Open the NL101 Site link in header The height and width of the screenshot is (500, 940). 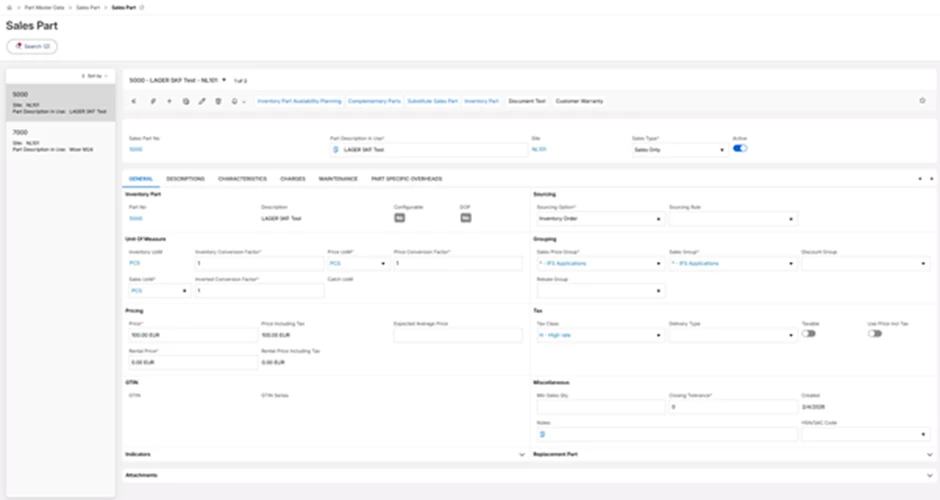tap(539, 149)
